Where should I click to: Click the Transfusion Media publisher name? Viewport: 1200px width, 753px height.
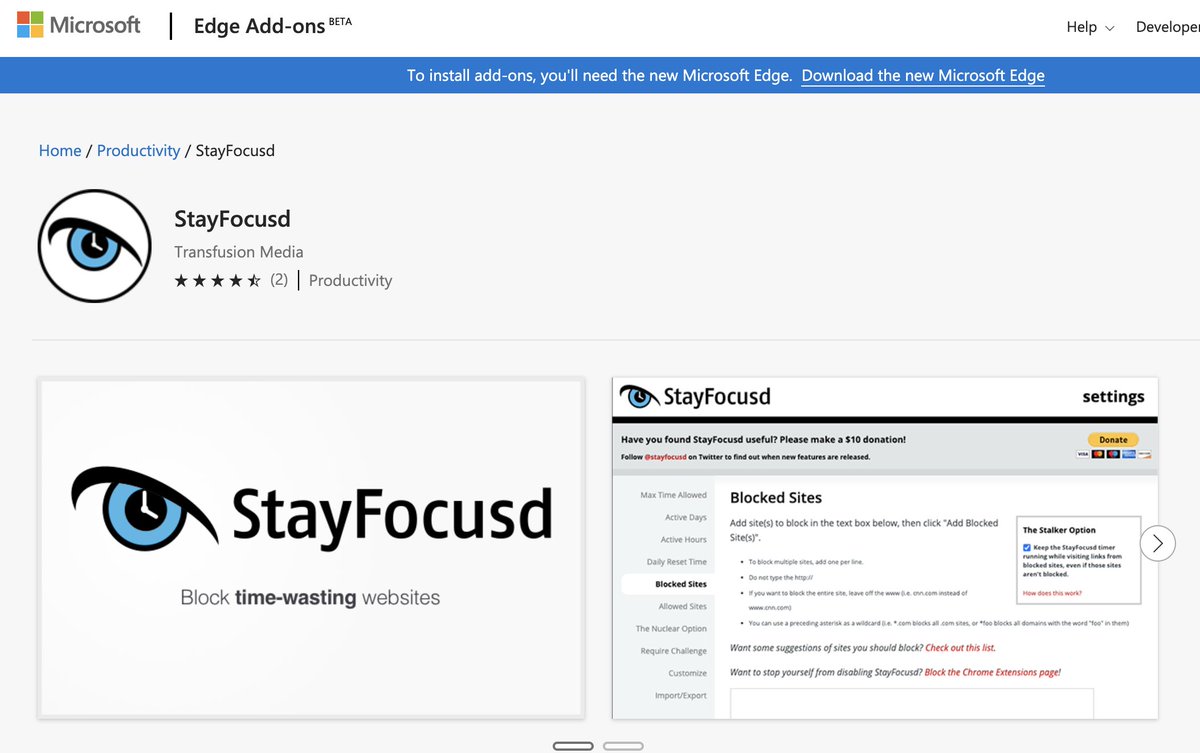tap(239, 252)
